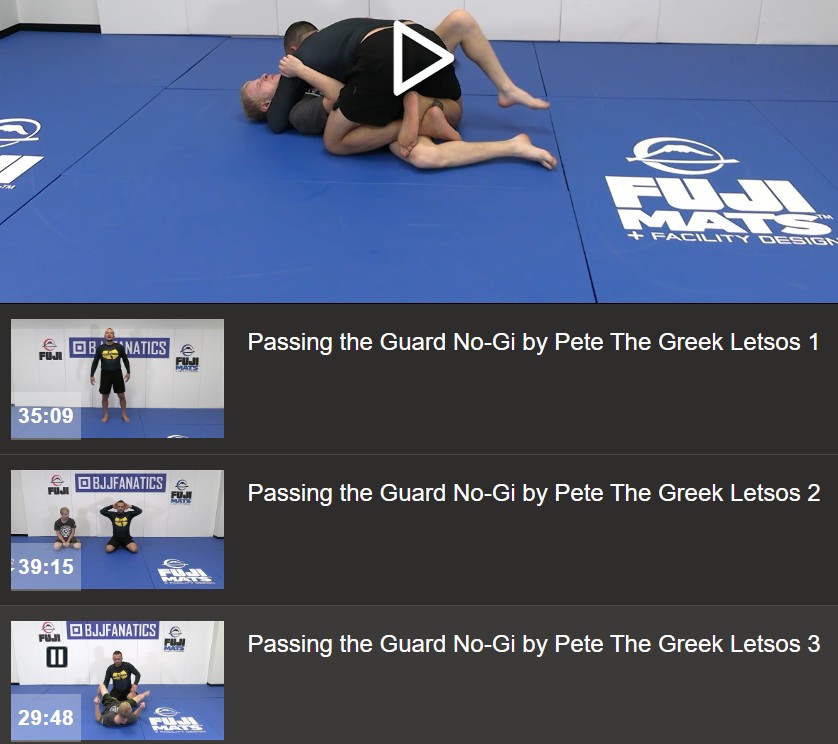
Task: Click the 39:15 duration badge
Action: click(46, 567)
